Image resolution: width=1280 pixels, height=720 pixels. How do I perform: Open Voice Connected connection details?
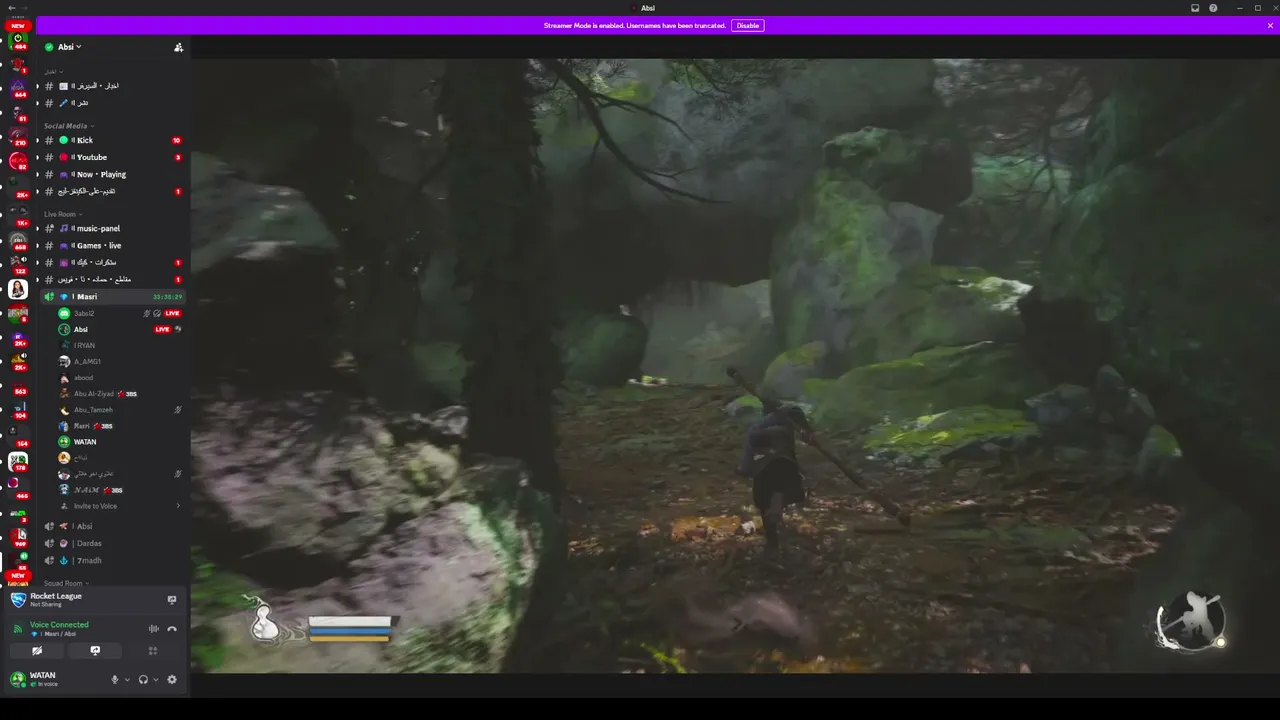[x=59, y=625]
